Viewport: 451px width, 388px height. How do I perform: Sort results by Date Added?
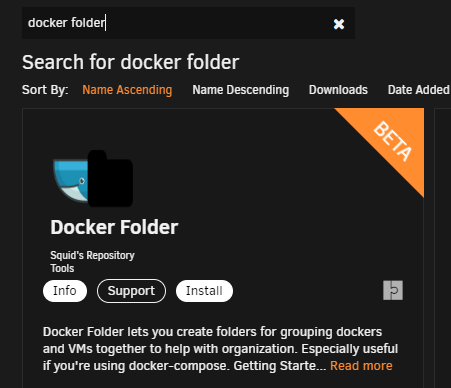click(x=419, y=90)
